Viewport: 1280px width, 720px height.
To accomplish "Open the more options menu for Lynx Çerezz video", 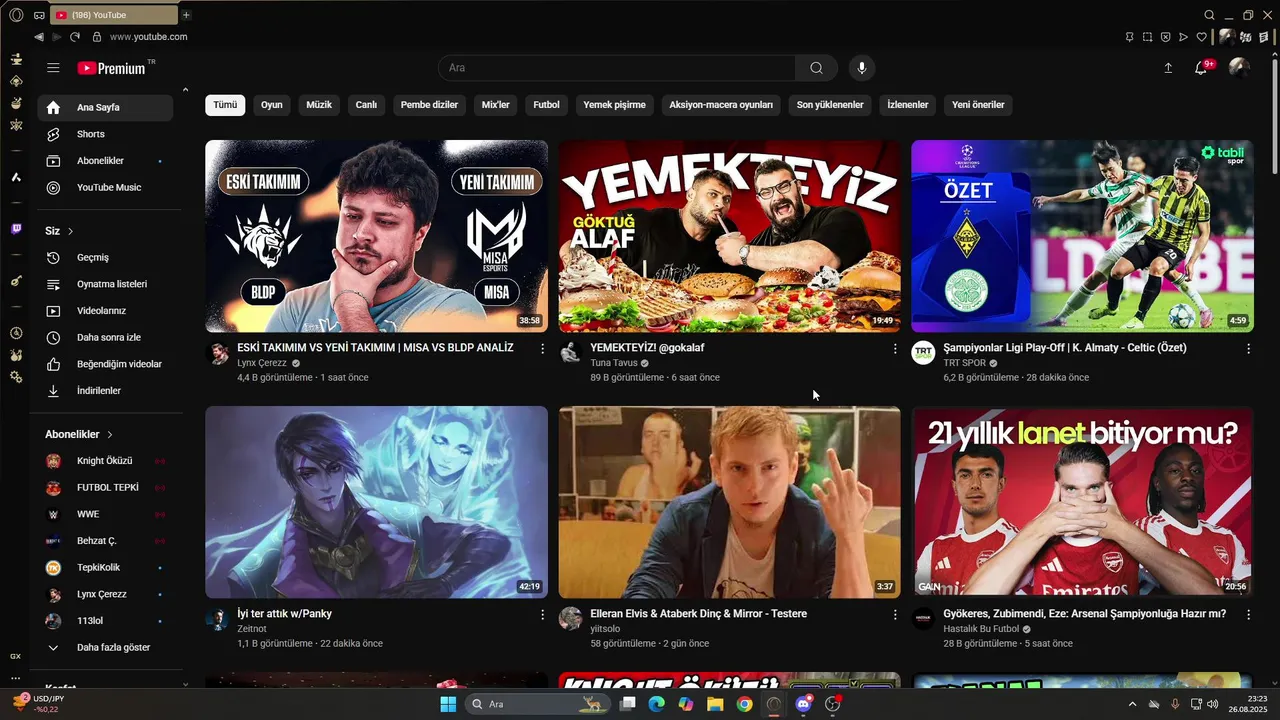I will [543, 349].
